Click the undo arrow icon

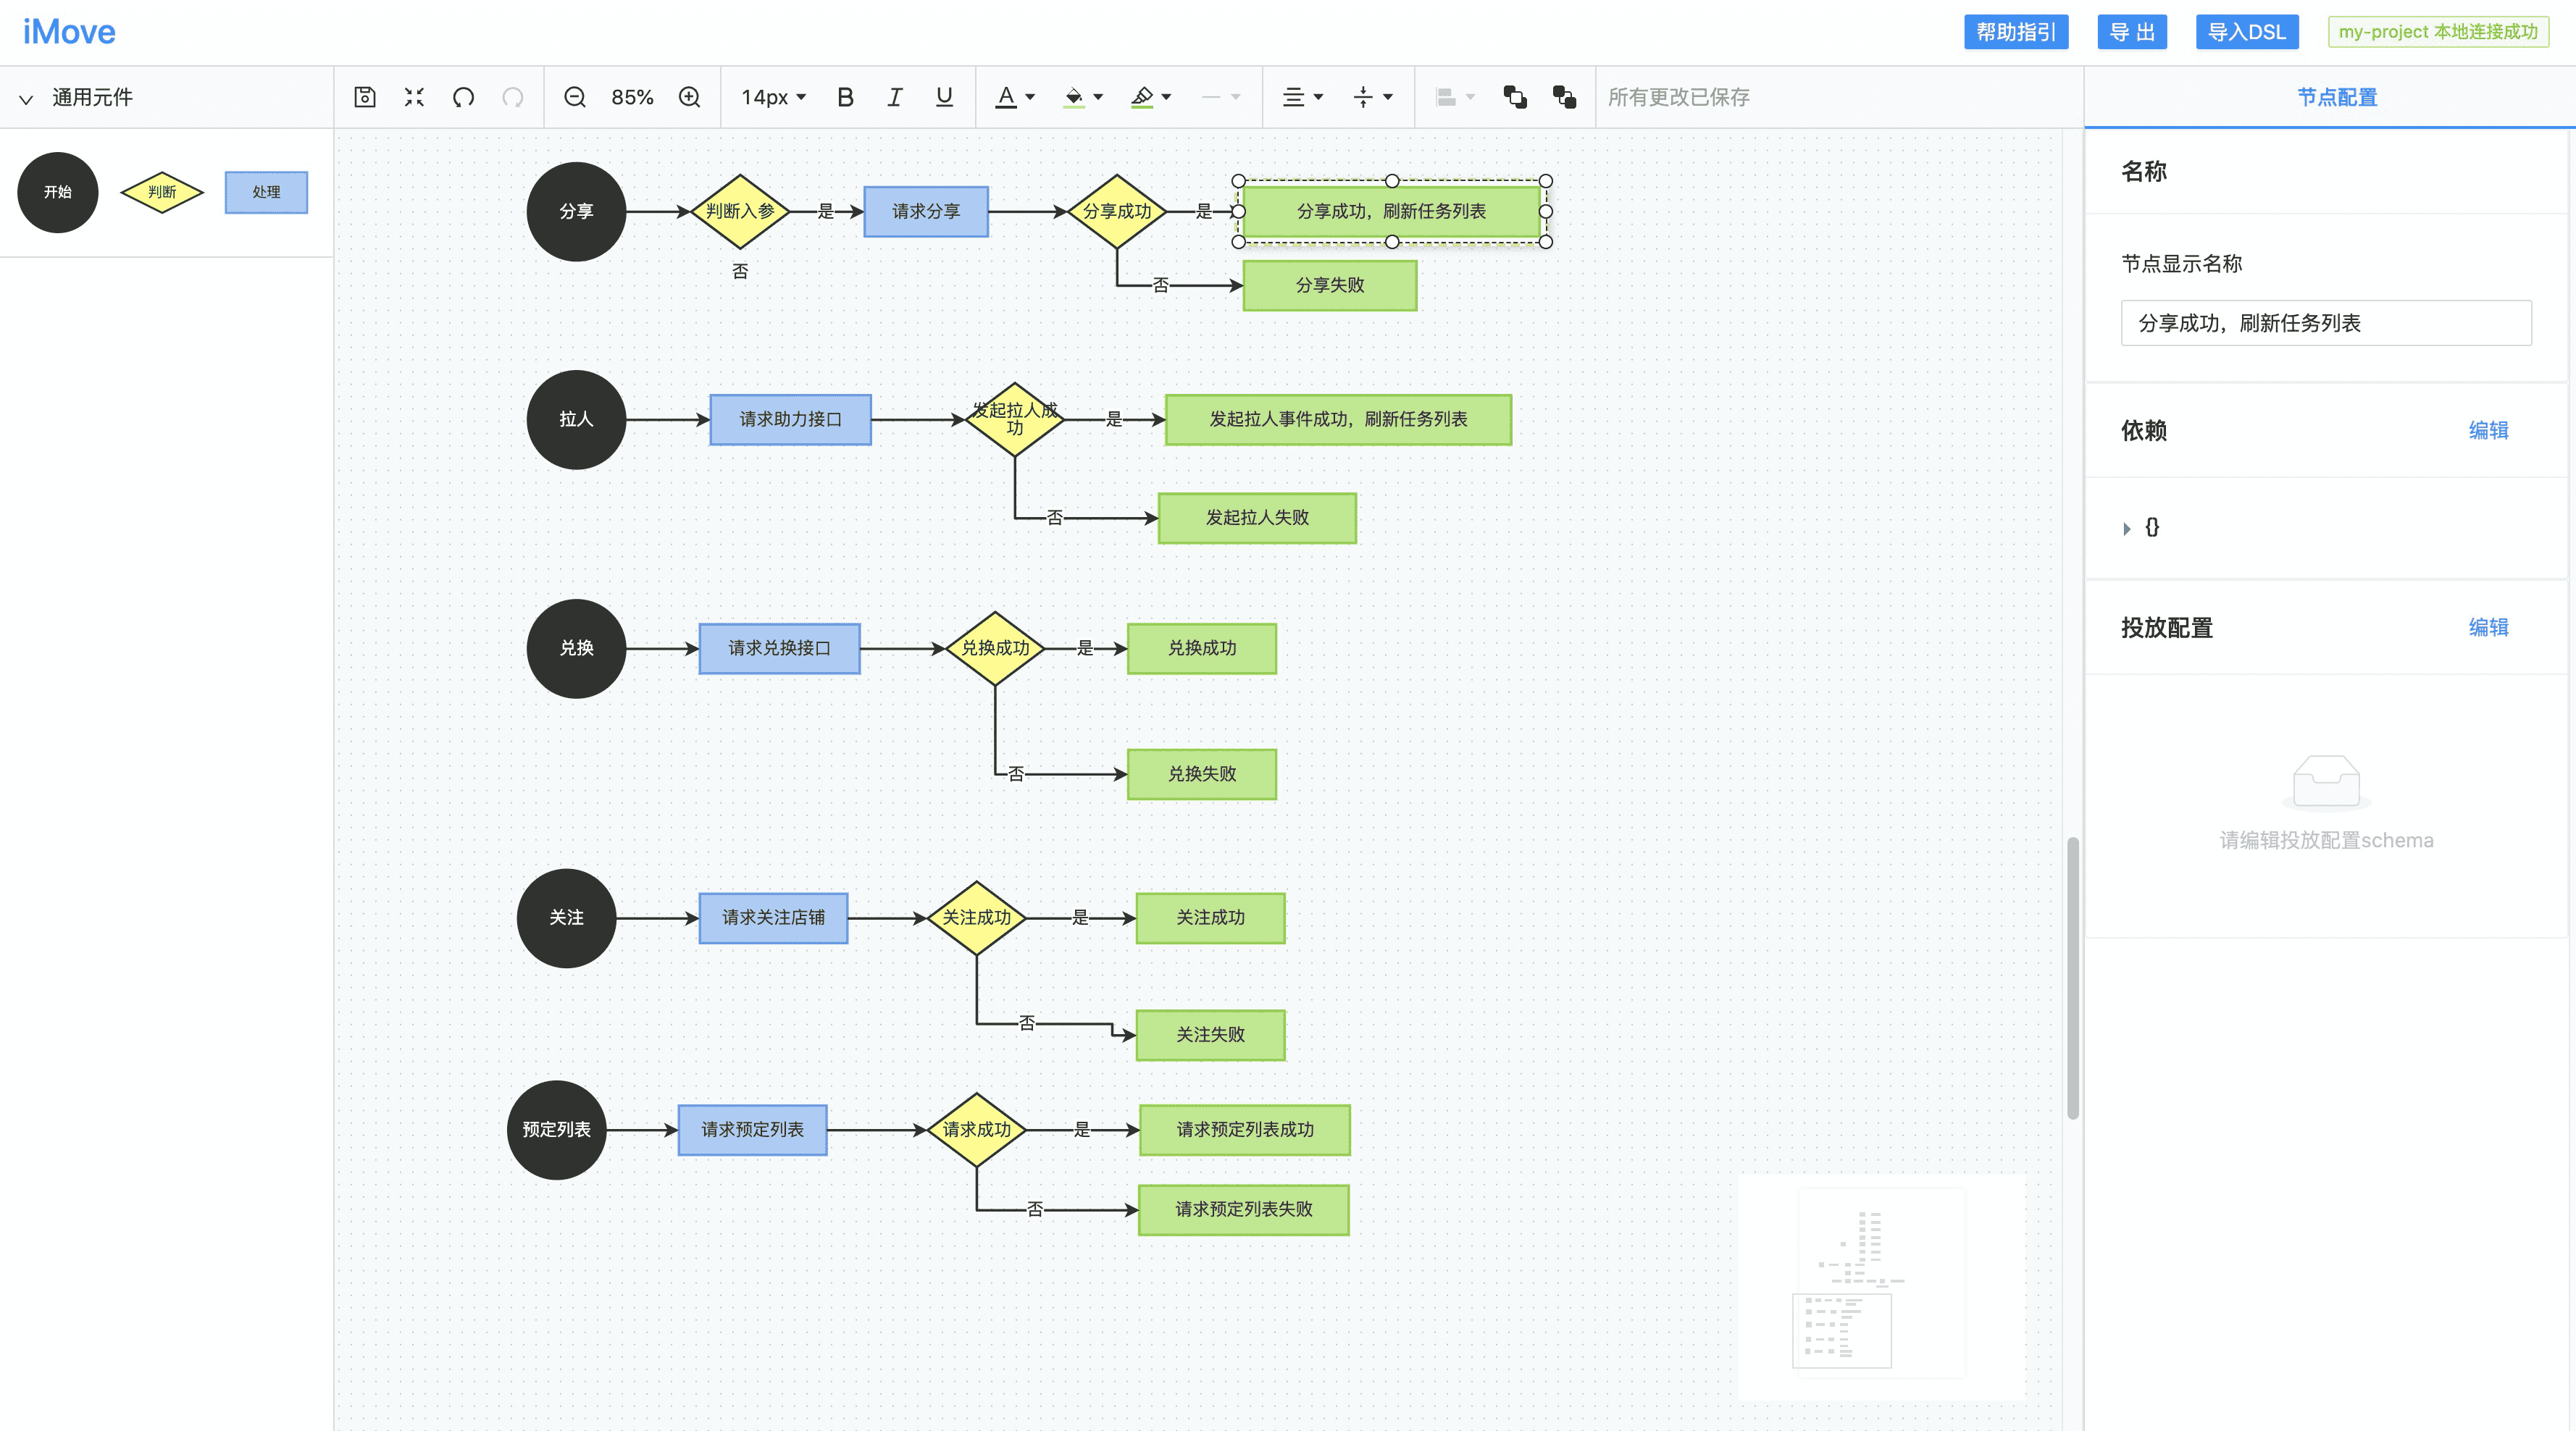pos(463,97)
